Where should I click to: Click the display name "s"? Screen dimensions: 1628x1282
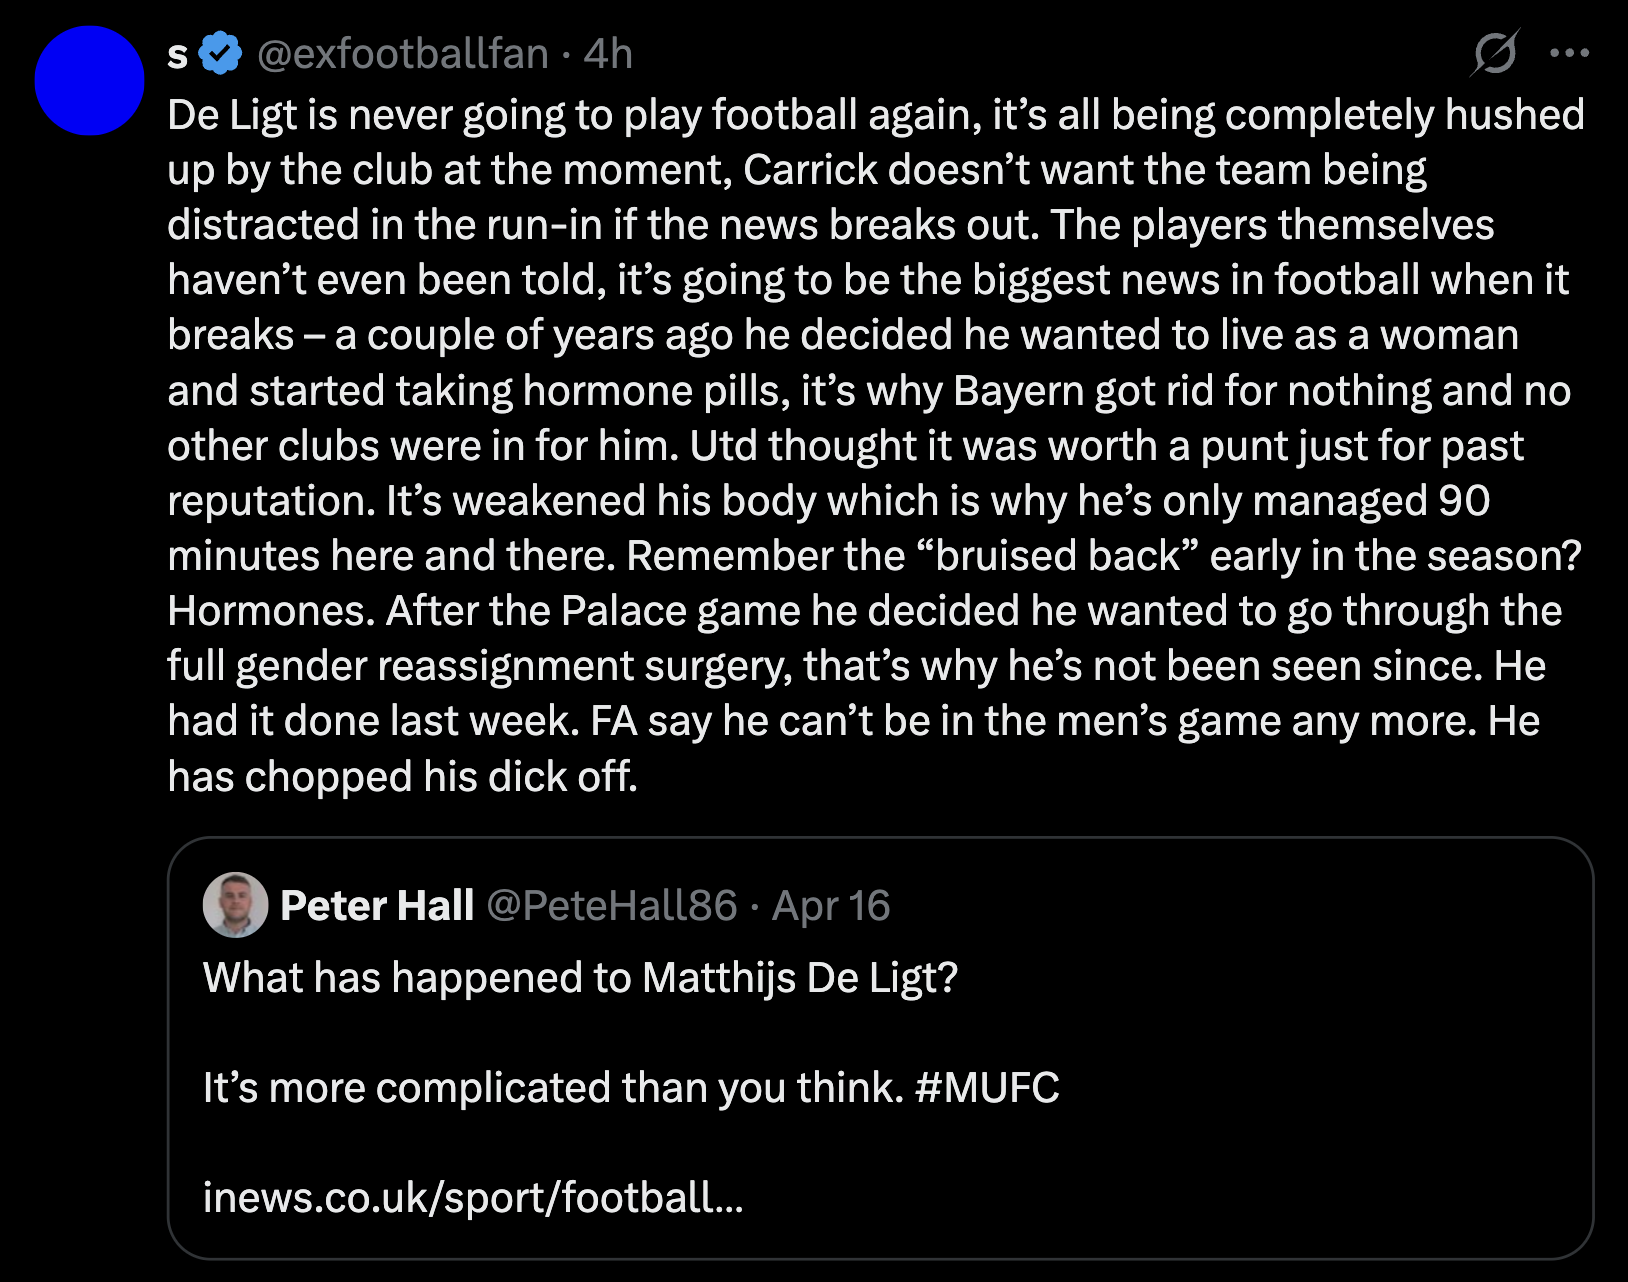click(178, 55)
